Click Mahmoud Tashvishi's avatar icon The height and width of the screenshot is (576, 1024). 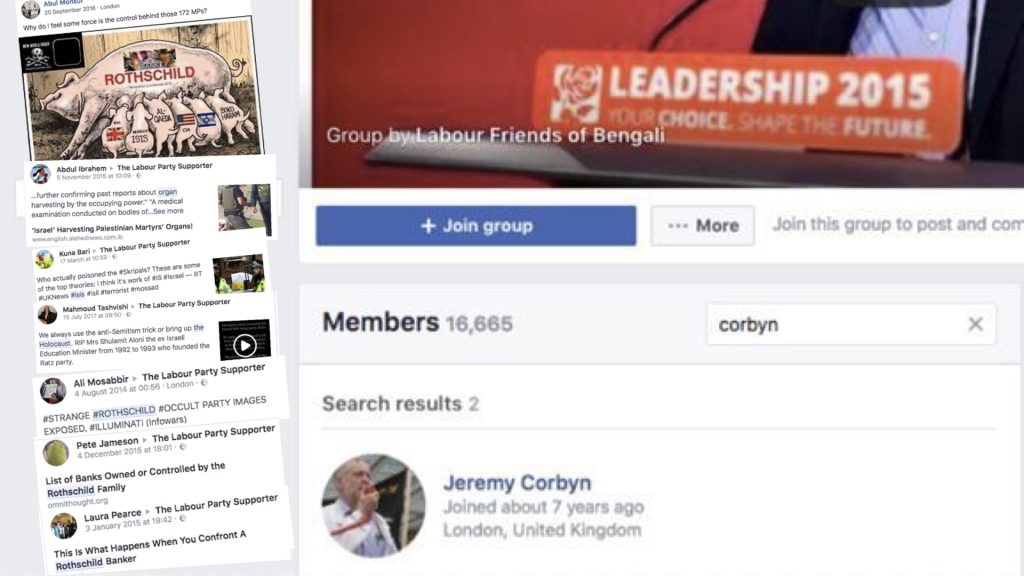47,314
